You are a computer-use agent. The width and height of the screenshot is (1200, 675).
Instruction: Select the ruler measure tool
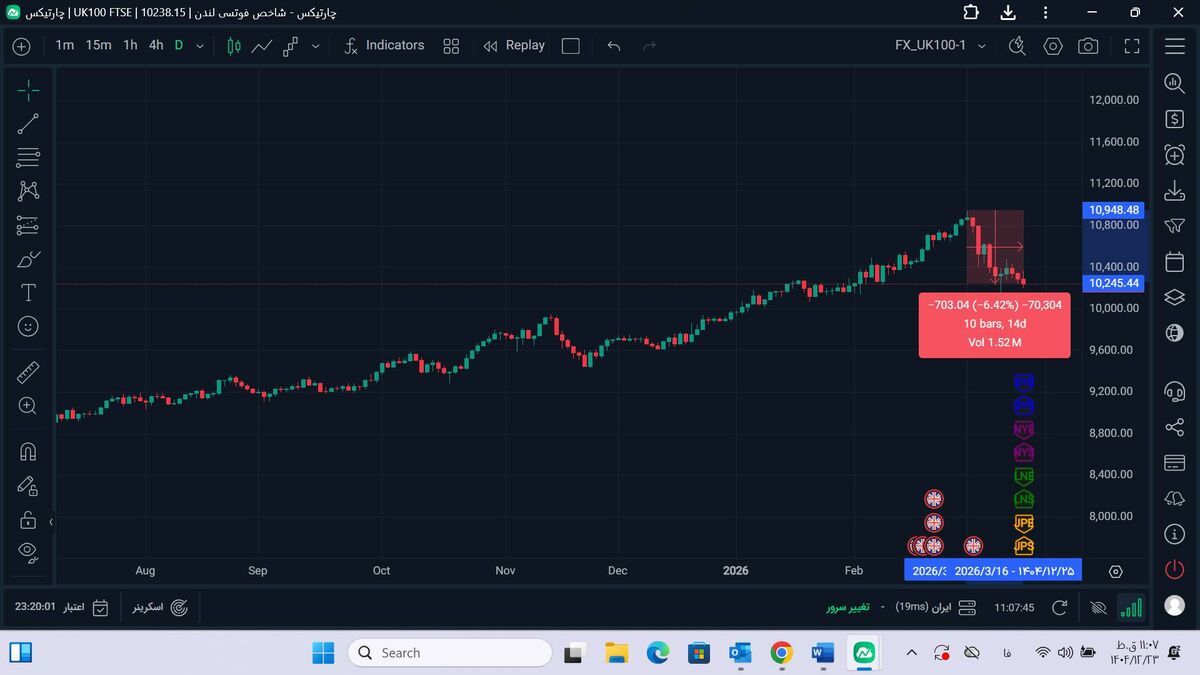28,372
